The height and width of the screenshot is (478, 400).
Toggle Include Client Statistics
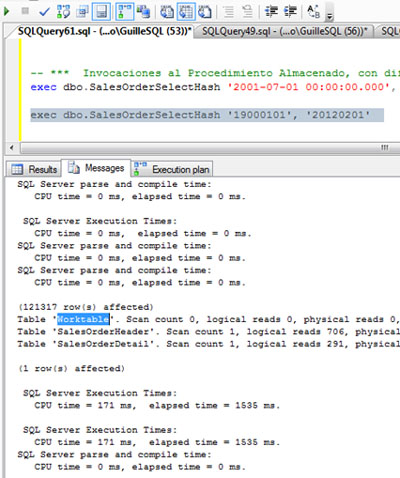click(143, 12)
